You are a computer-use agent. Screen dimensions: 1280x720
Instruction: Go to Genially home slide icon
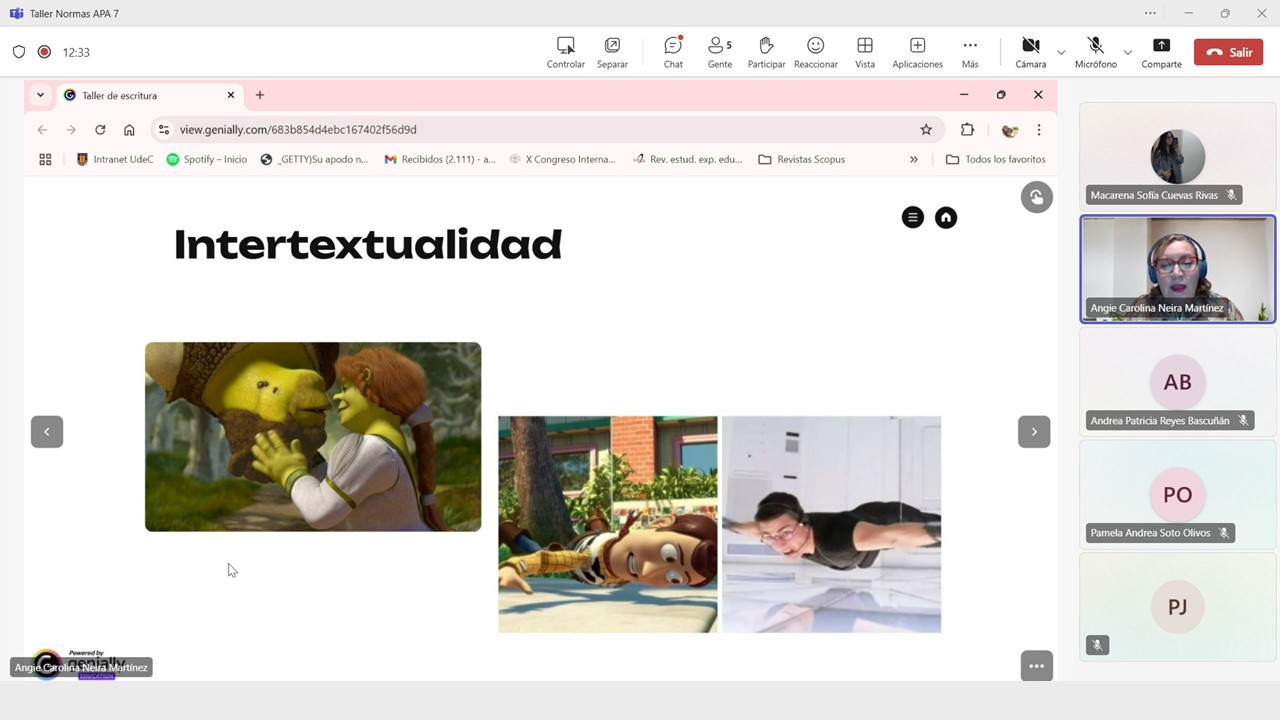click(x=946, y=217)
